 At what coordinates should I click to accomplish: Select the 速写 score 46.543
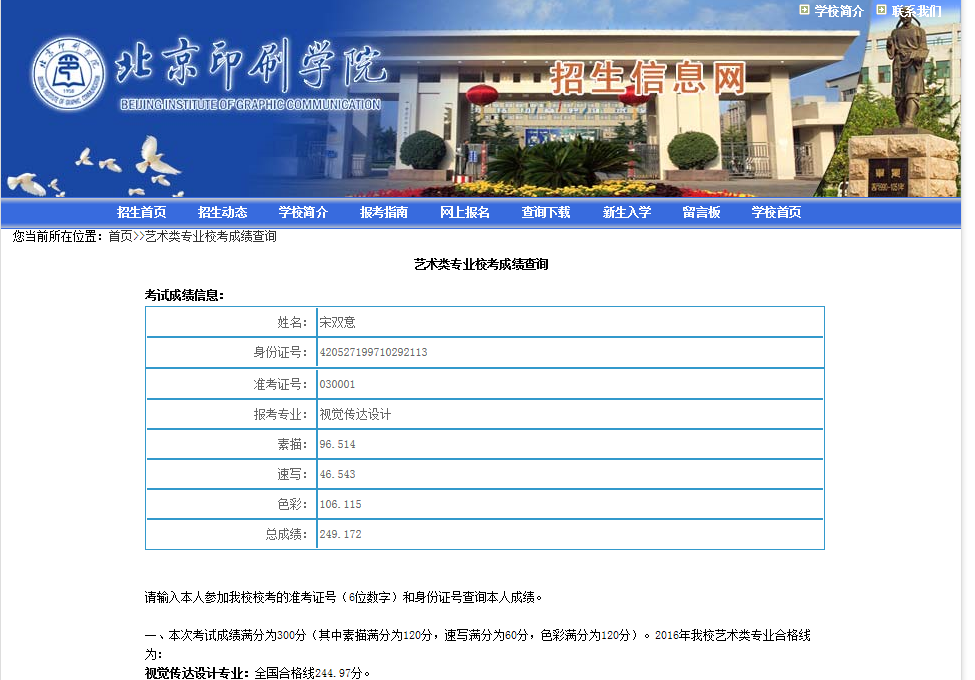pos(337,474)
